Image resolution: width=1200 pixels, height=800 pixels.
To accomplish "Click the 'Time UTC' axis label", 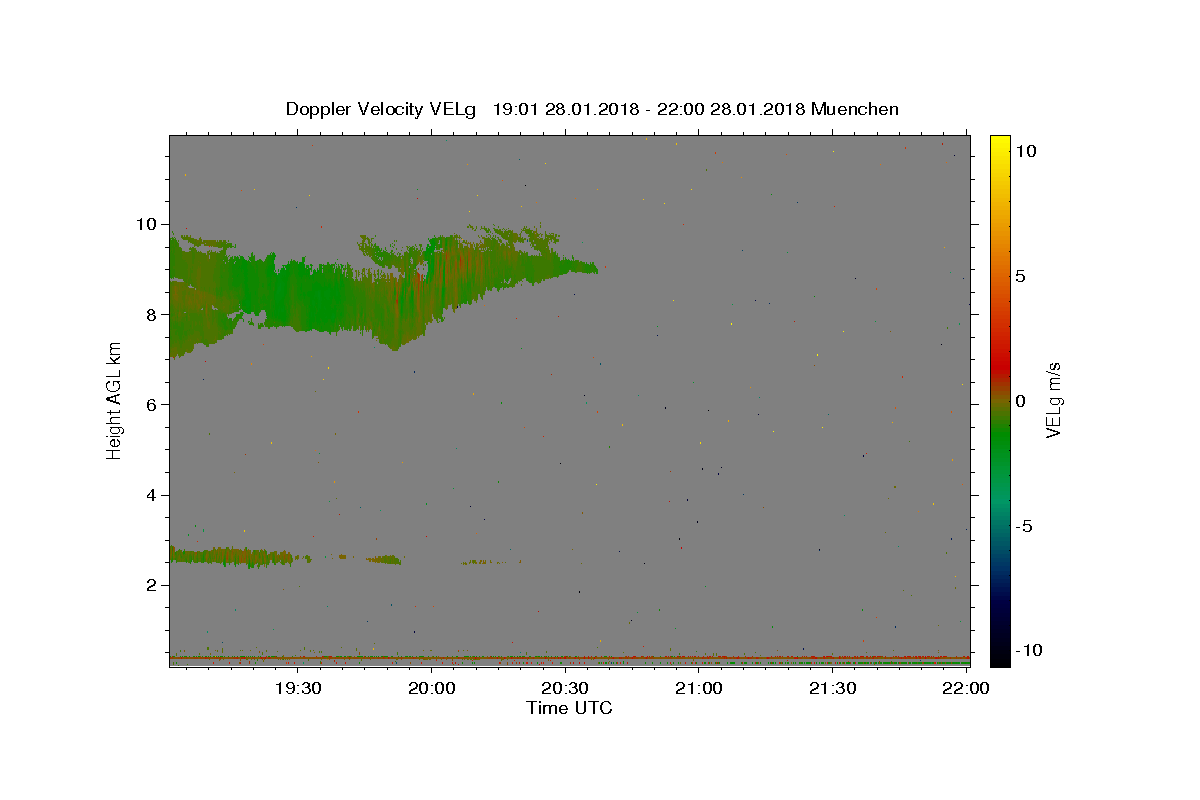I will click(x=569, y=708).
